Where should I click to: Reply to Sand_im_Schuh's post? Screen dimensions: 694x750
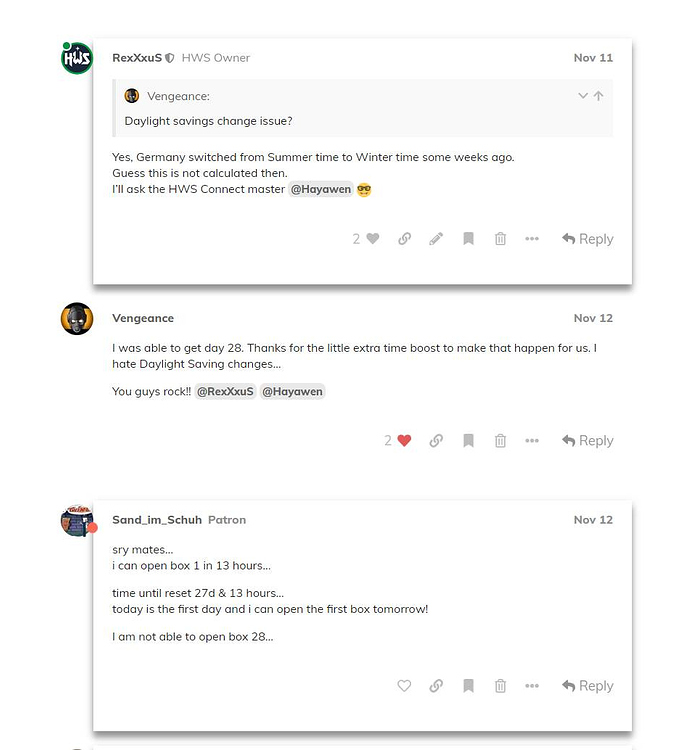pyautogui.click(x=587, y=686)
